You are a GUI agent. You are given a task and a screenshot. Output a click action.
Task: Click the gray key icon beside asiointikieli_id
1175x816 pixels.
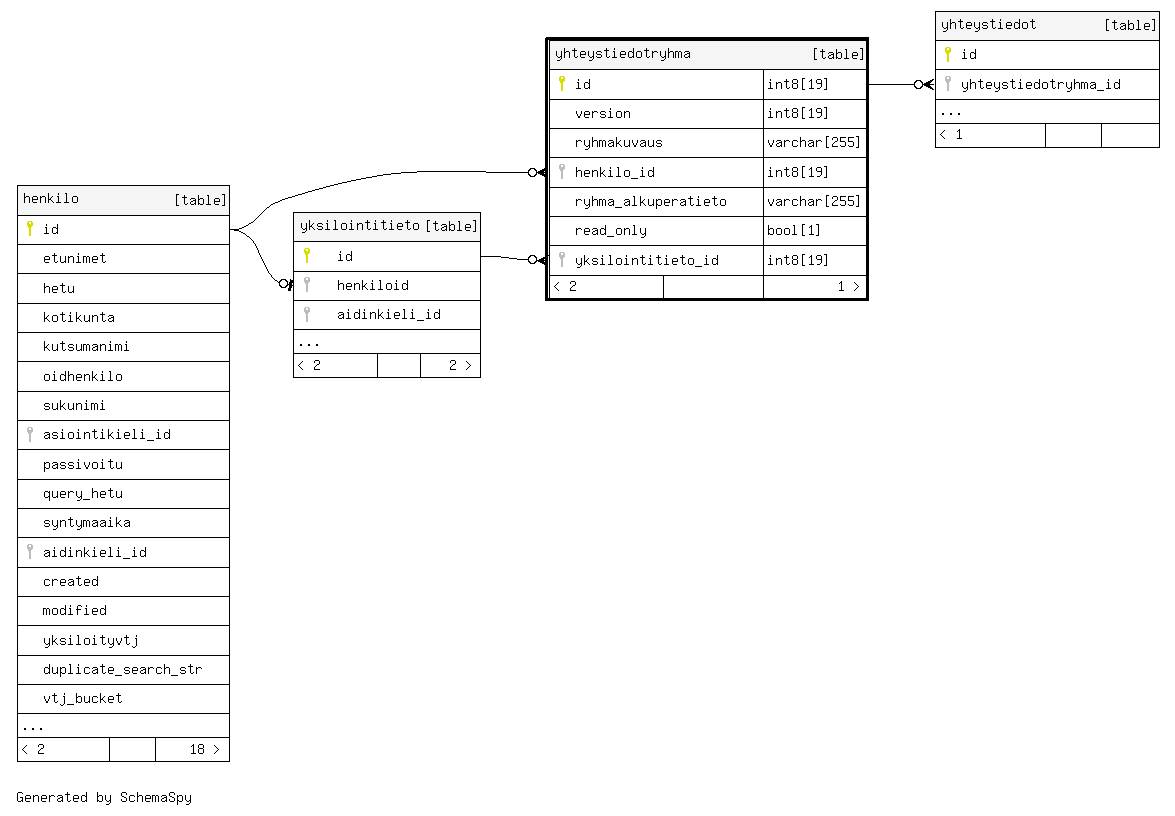point(30,435)
